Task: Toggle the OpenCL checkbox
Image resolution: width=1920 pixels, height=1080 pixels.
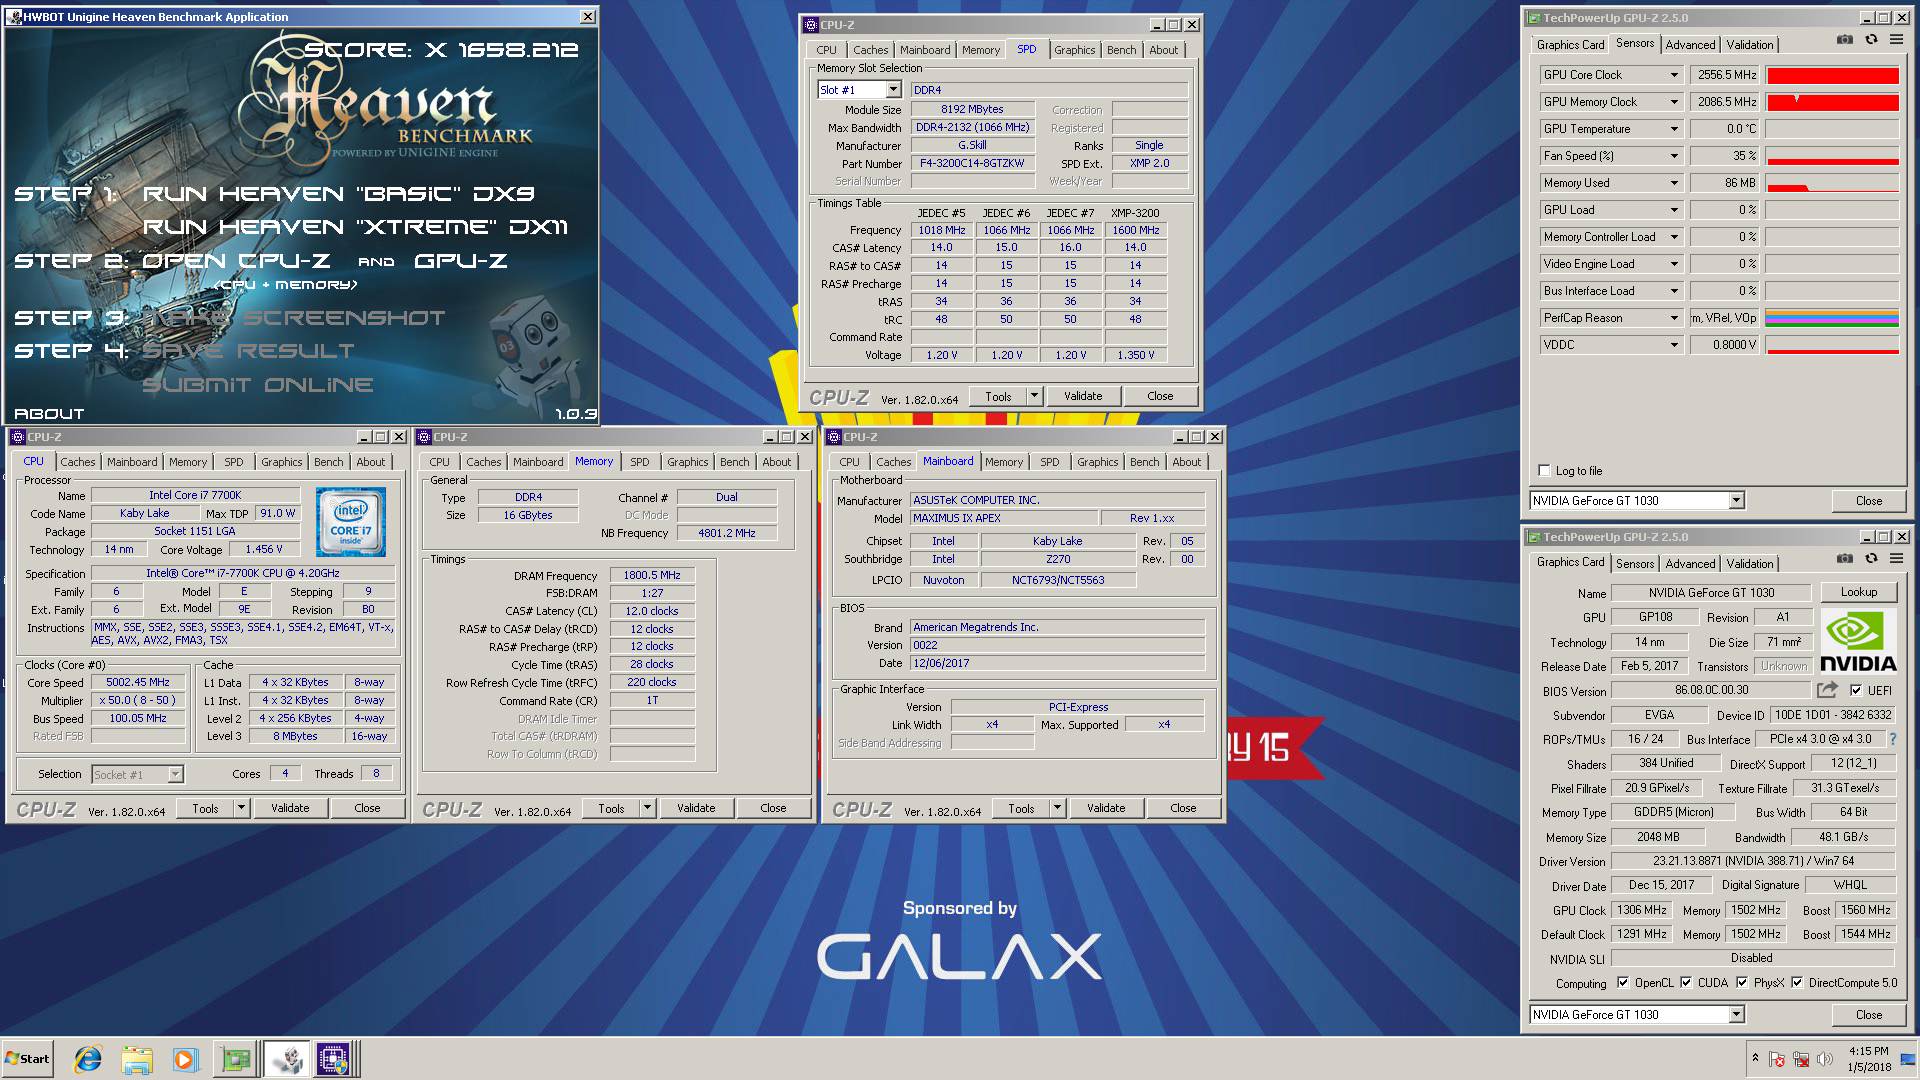Action: (1622, 983)
